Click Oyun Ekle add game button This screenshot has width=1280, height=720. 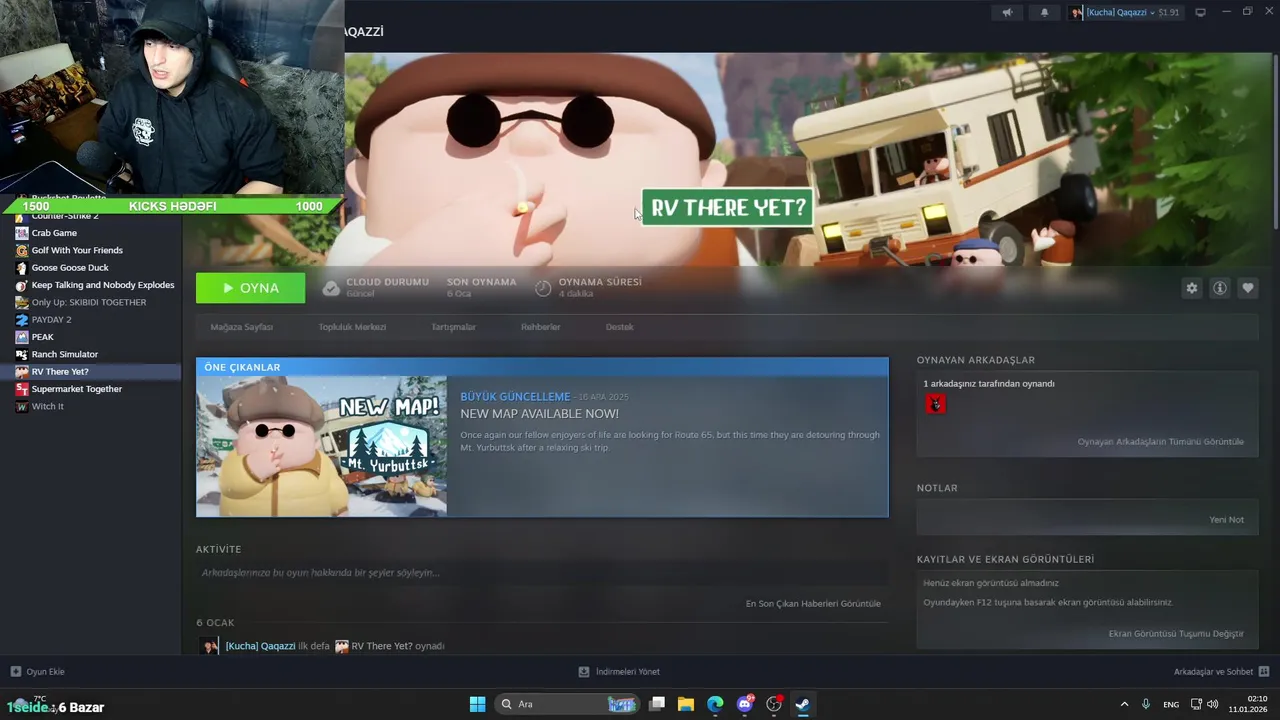[x=38, y=672]
